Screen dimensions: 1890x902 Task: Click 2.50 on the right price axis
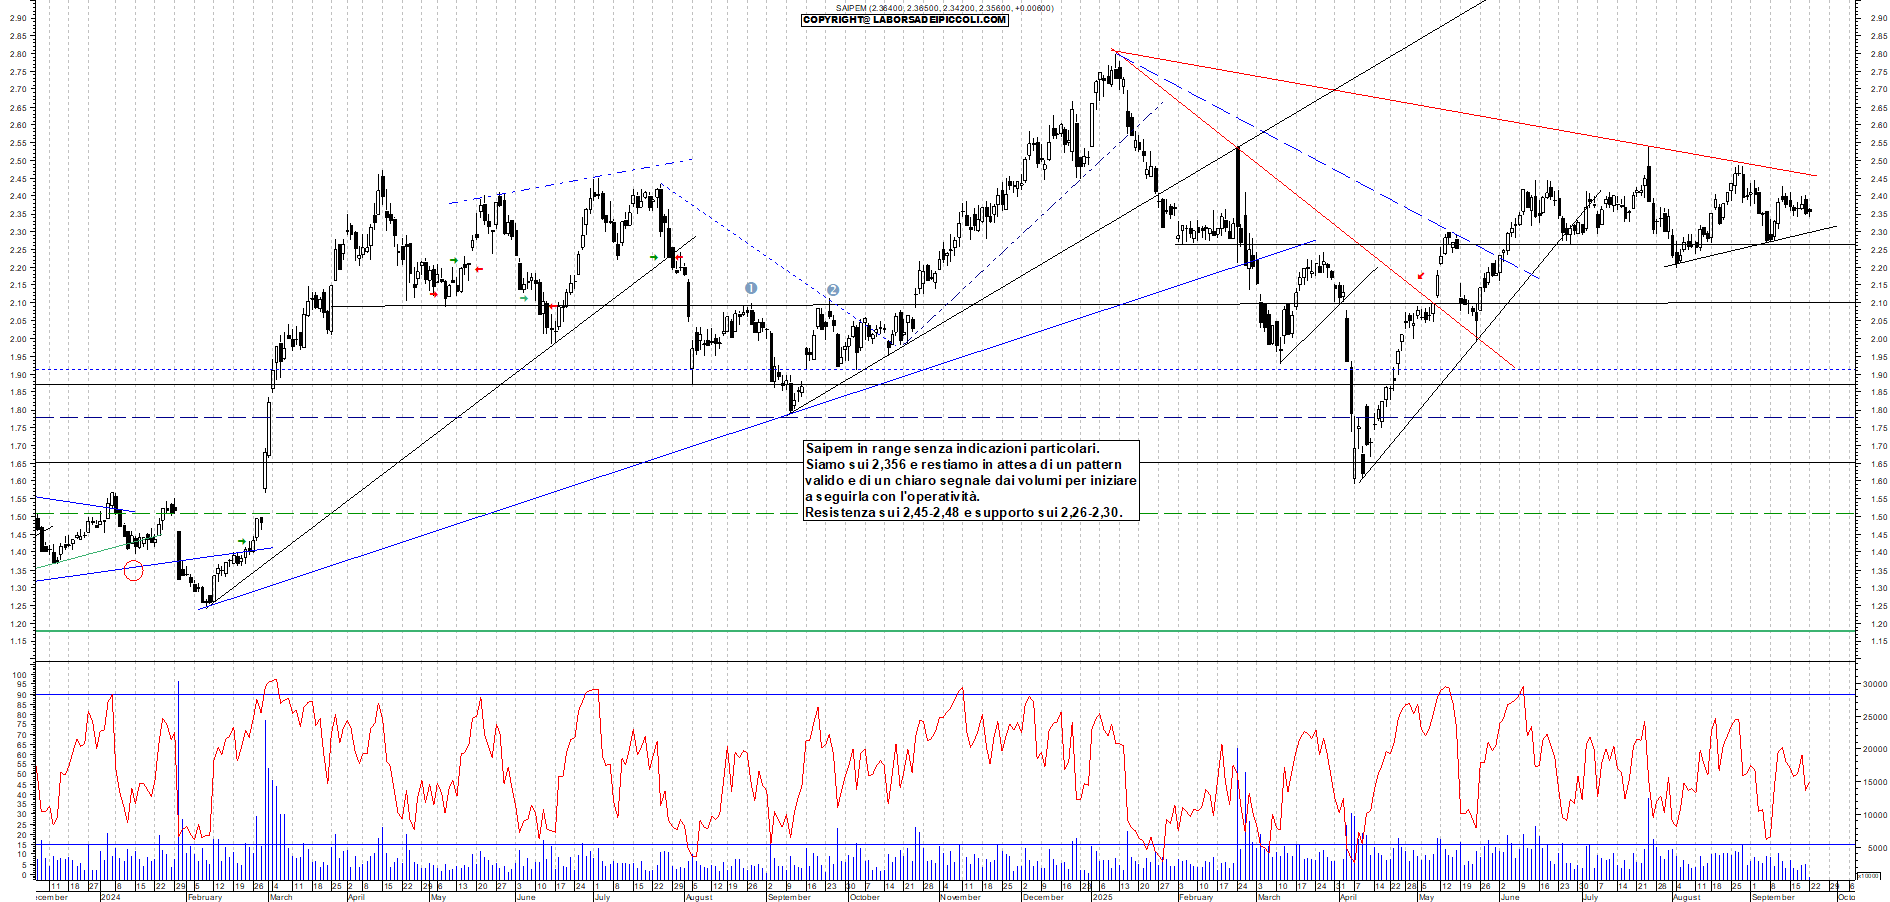pos(1878,161)
